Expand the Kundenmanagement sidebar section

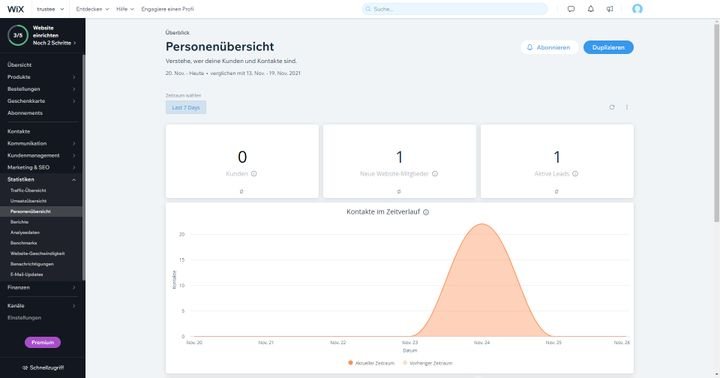pyautogui.click(x=41, y=155)
